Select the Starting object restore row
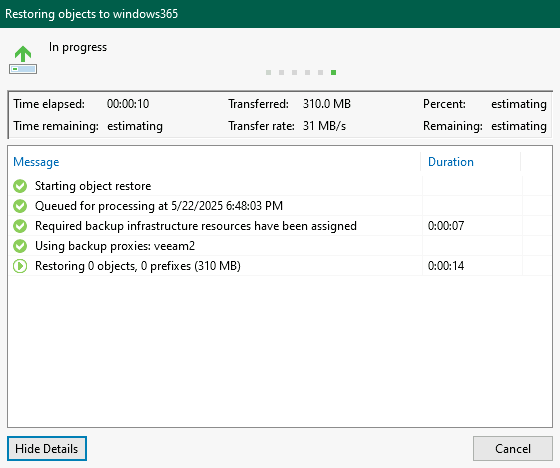Viewport: 560px width, 468px height. tap(280, 186)
